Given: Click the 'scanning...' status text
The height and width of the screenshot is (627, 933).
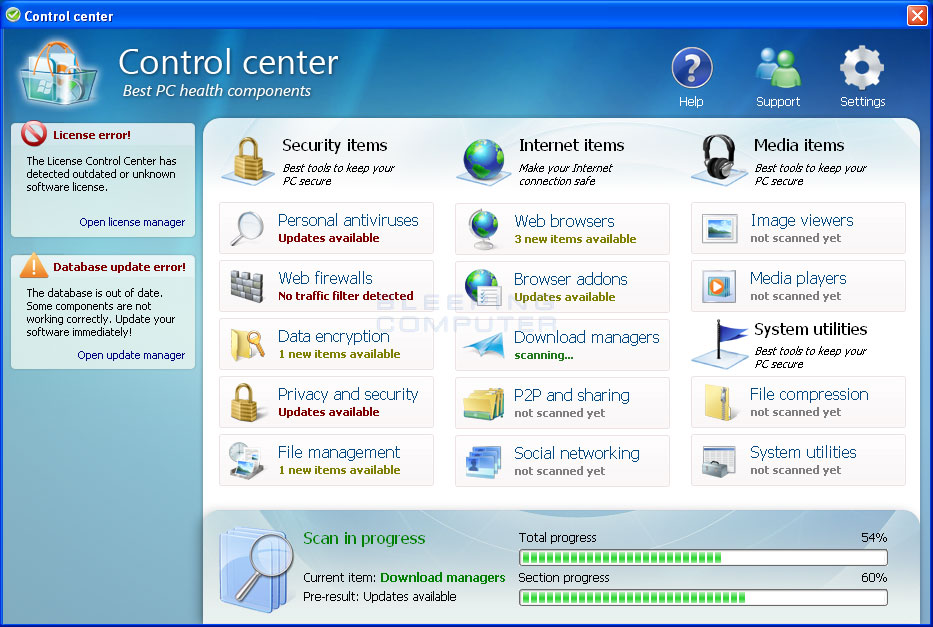Looking at the screenshot, I should pos(544,355).
